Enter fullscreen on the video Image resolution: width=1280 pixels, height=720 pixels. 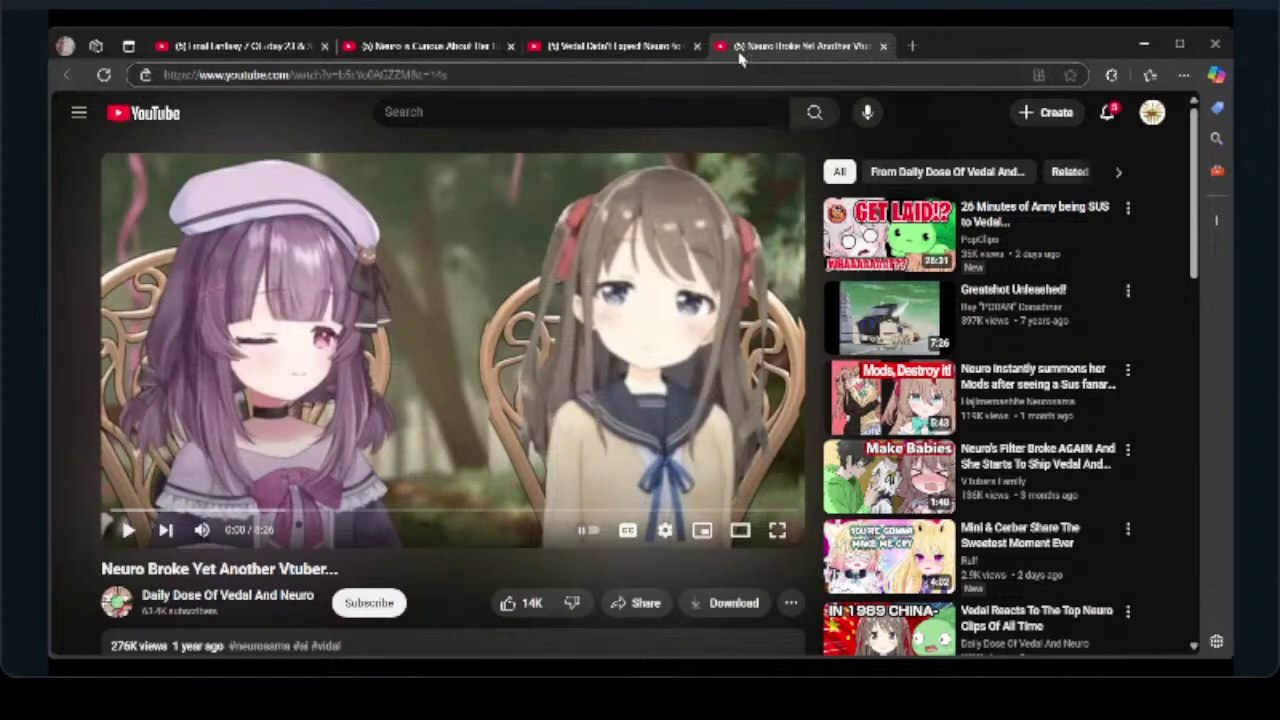[x=777, y=531]
